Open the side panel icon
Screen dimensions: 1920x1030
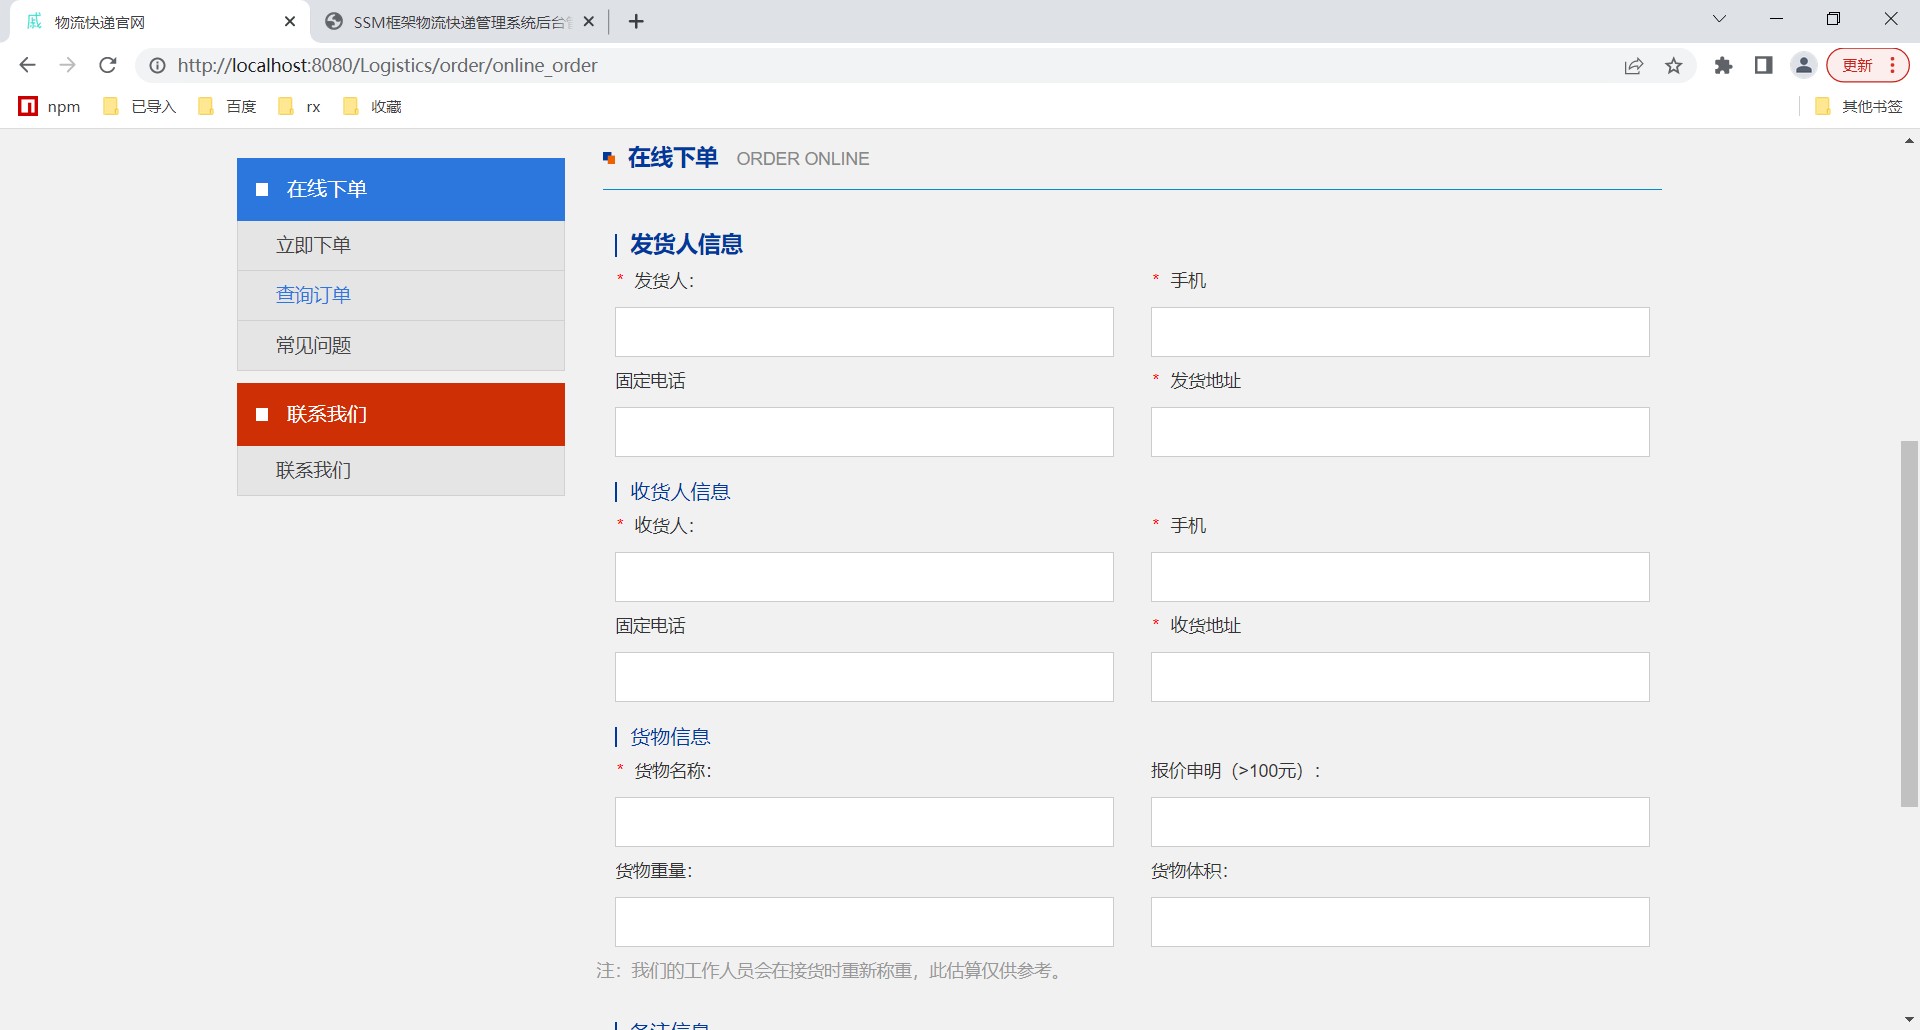[1763, 66]
